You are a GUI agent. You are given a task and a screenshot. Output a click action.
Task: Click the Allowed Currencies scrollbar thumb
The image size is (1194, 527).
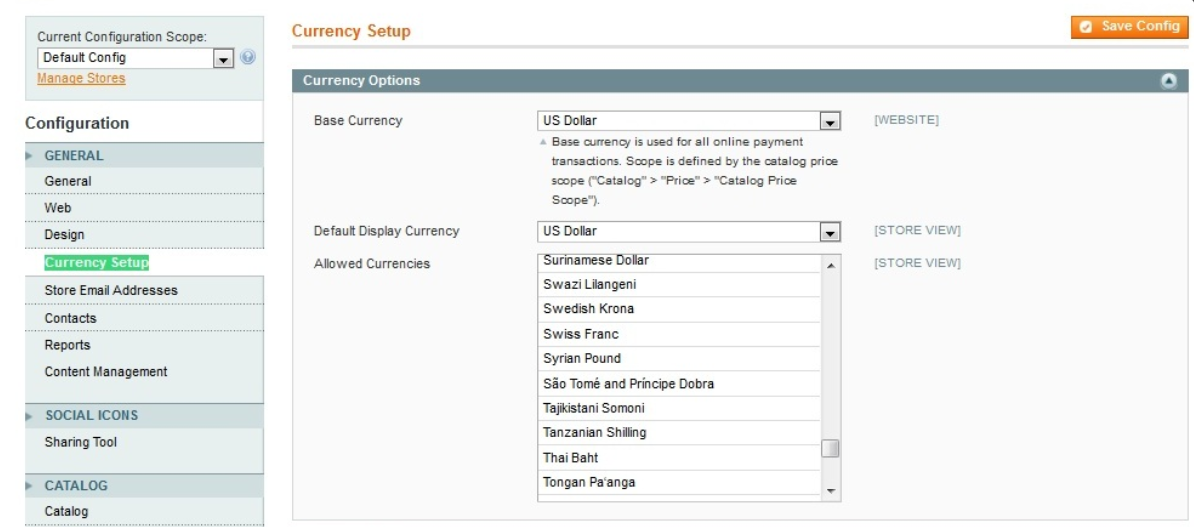830,449
